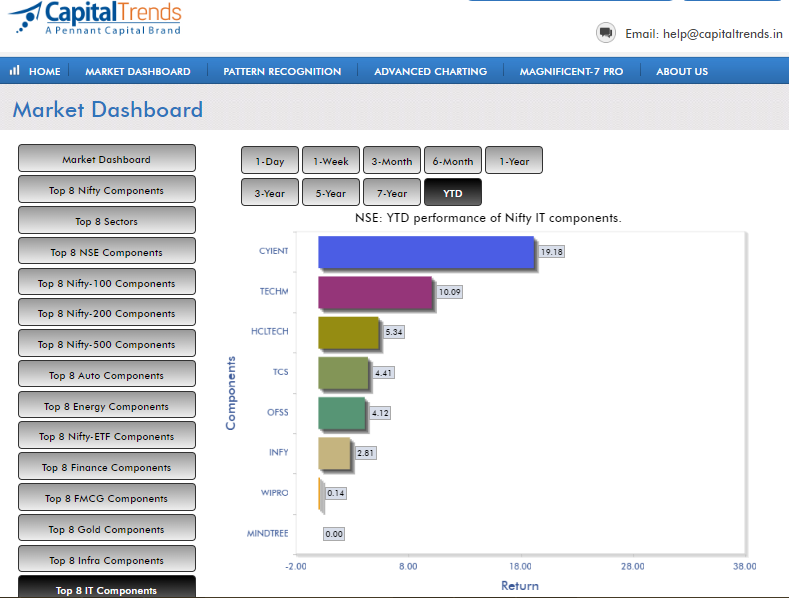The width and height of the screenshot is (789, 598).
Task: Click the 4.41 value label
Action: pos(383,373)
